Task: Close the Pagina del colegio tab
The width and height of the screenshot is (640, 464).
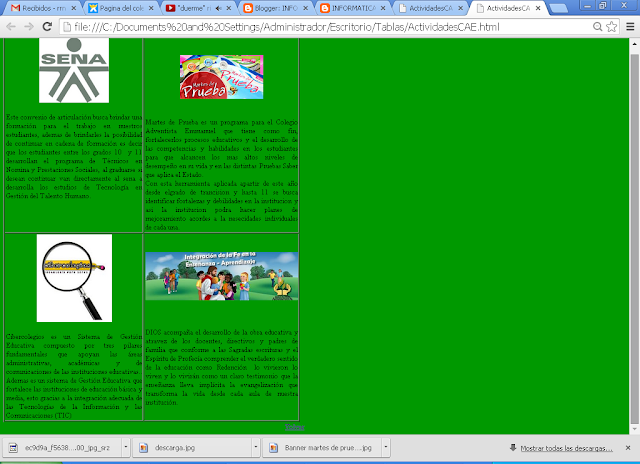Action: (x=151, y=8)
